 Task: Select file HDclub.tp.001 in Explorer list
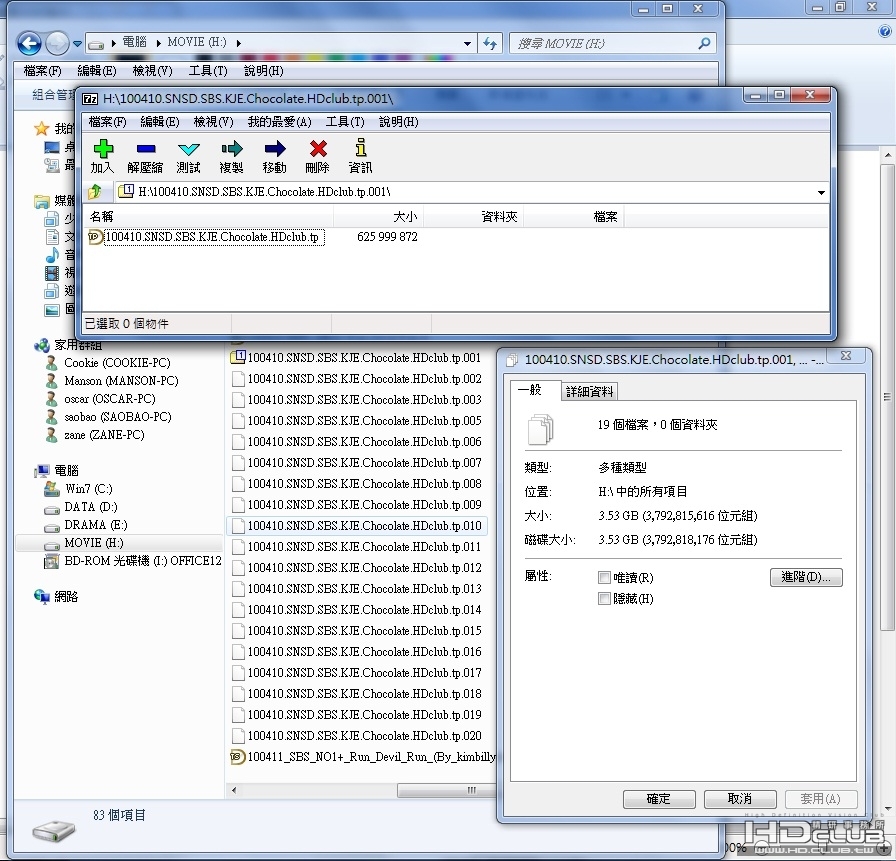[x=356, y=358]
